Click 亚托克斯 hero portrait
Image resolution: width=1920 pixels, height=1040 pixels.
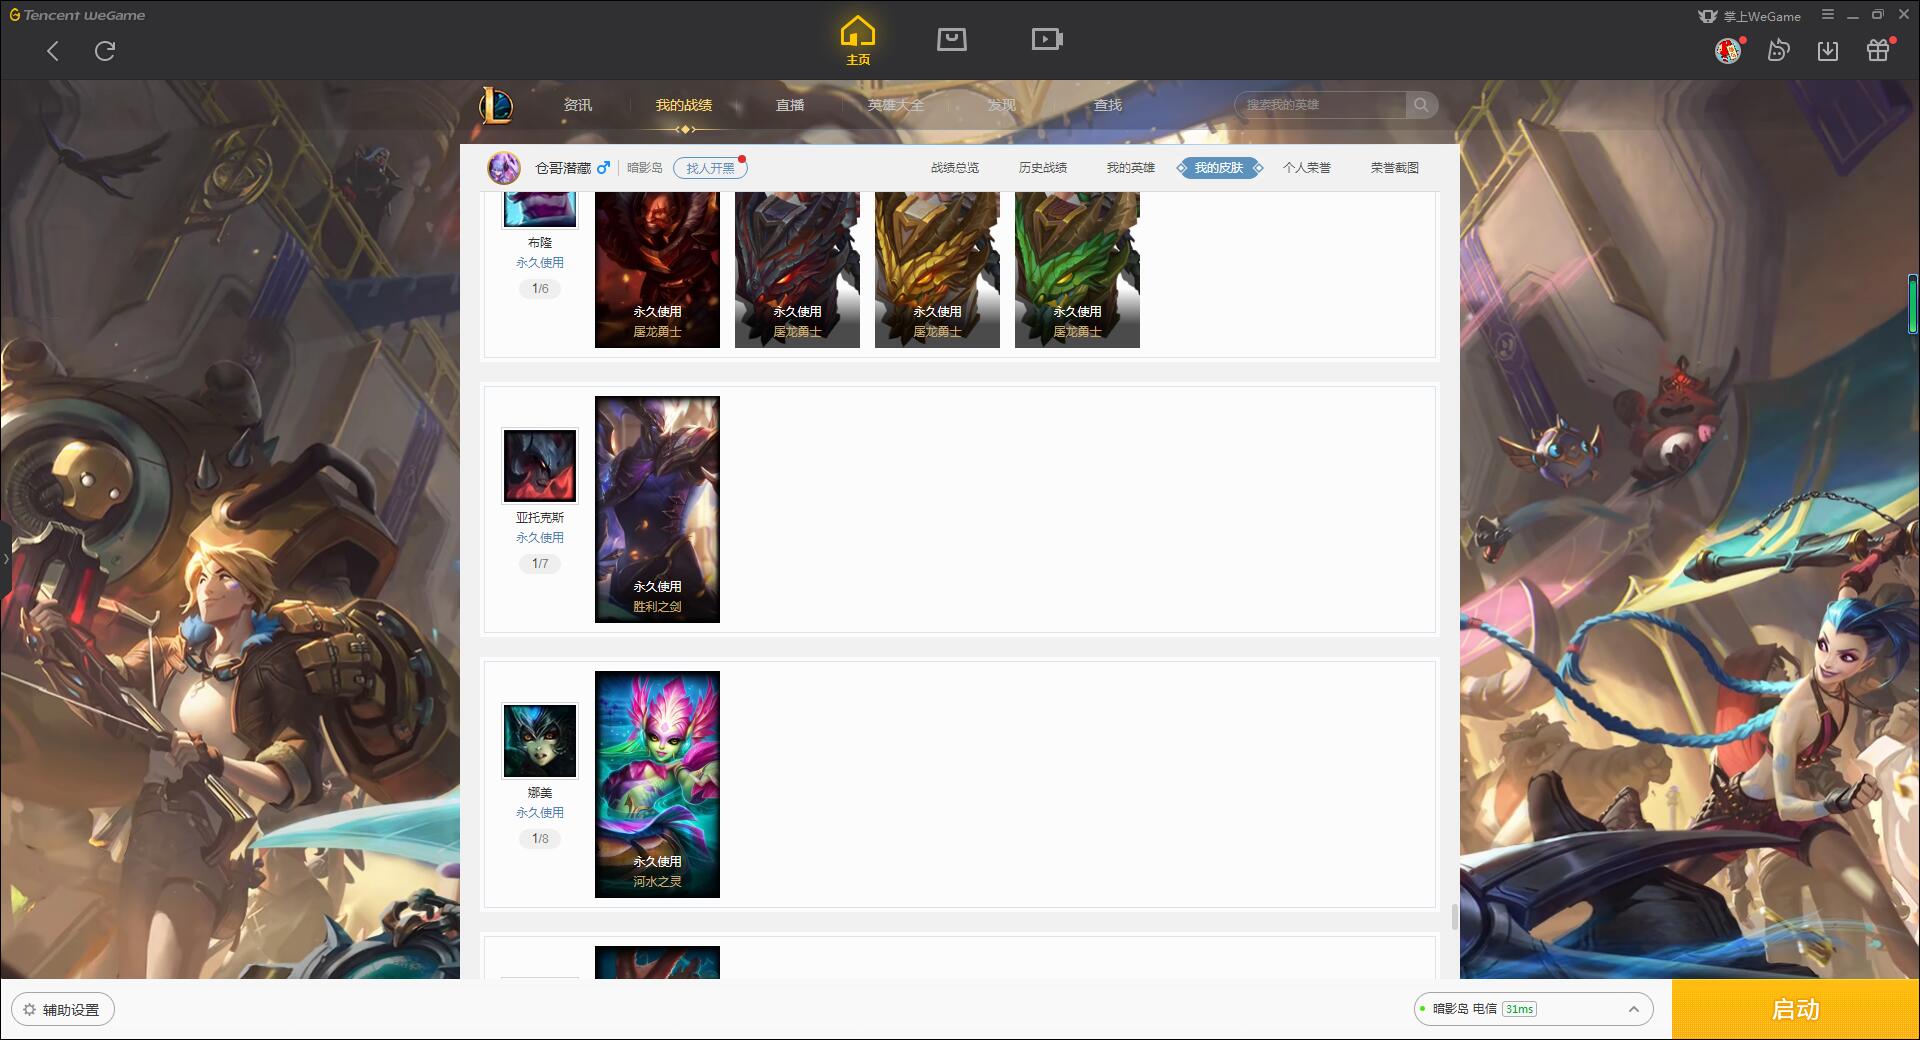click(540, 466)
